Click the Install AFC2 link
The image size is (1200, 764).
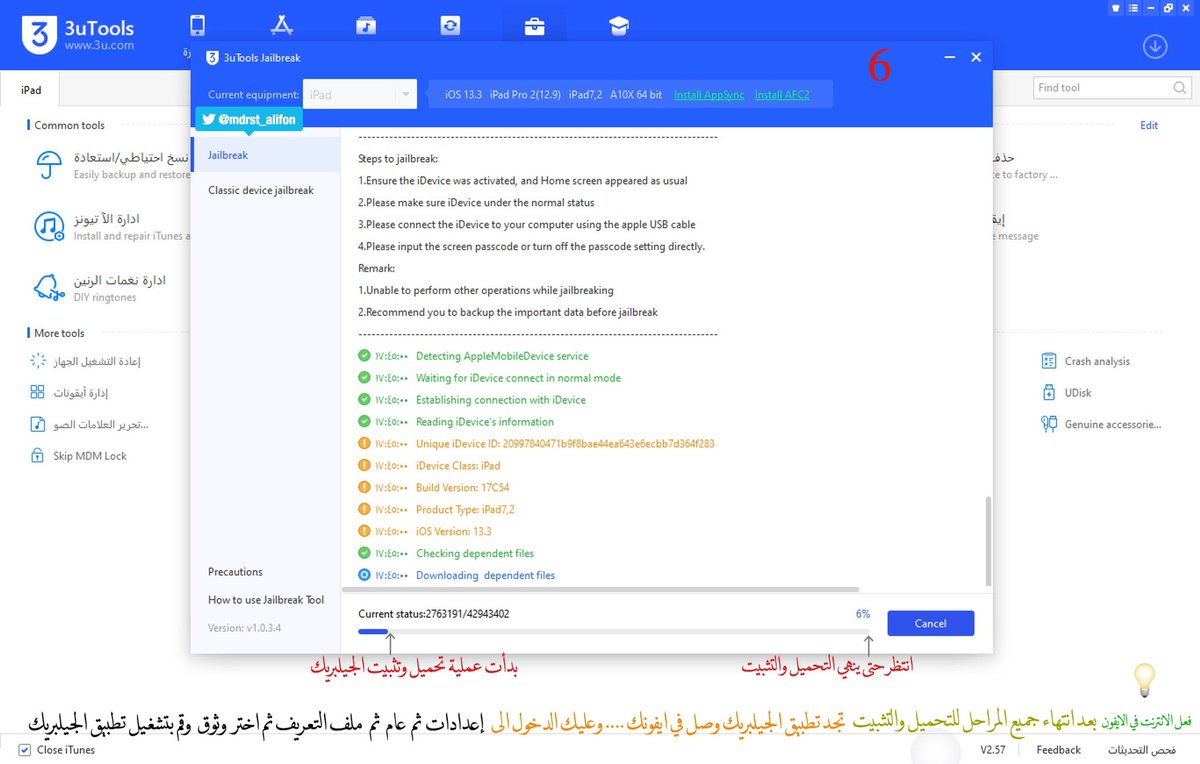[782, 94]
